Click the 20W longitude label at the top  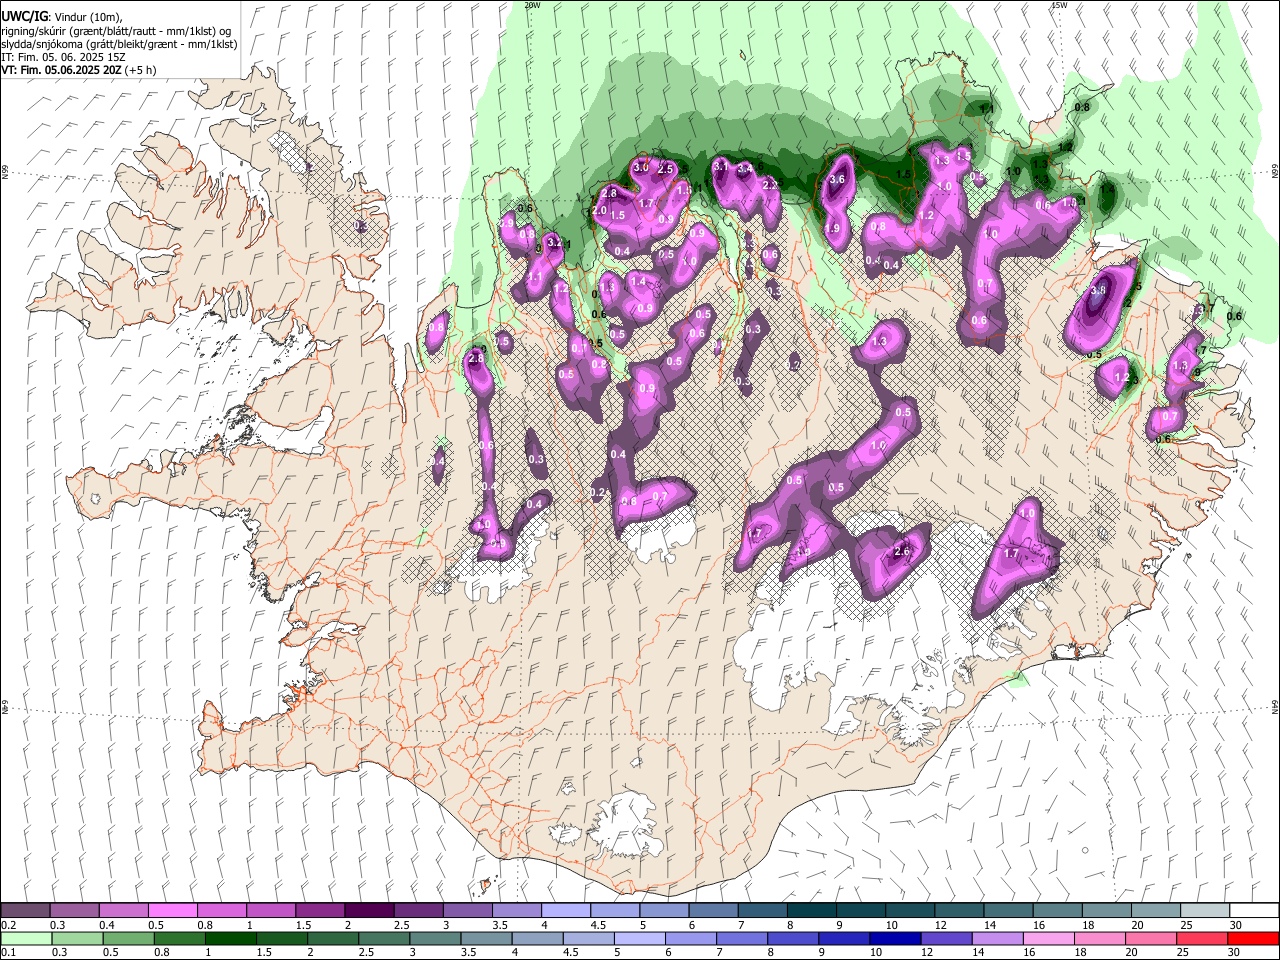533,5
